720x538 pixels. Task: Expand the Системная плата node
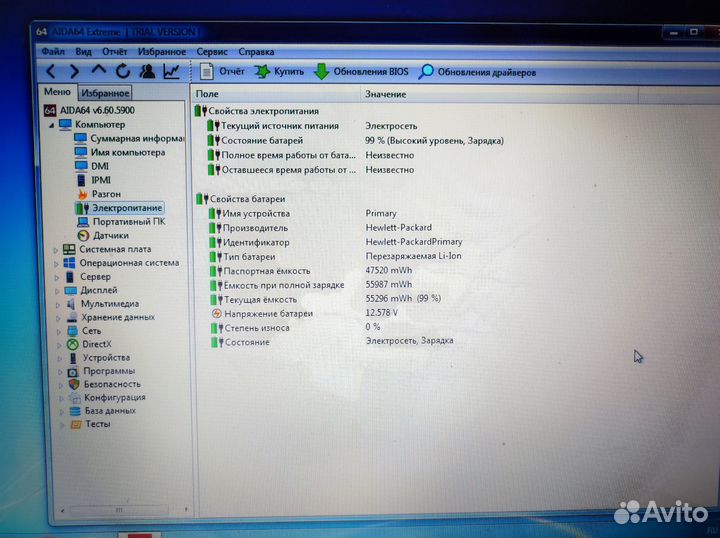(56, 250)
